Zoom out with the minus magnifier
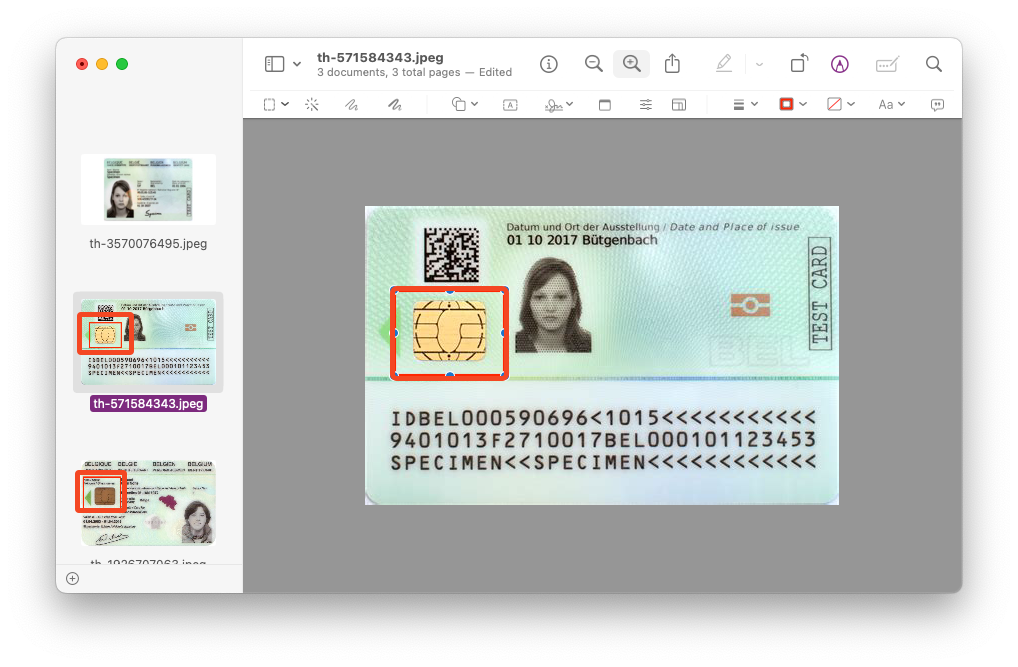 (593, 64)
